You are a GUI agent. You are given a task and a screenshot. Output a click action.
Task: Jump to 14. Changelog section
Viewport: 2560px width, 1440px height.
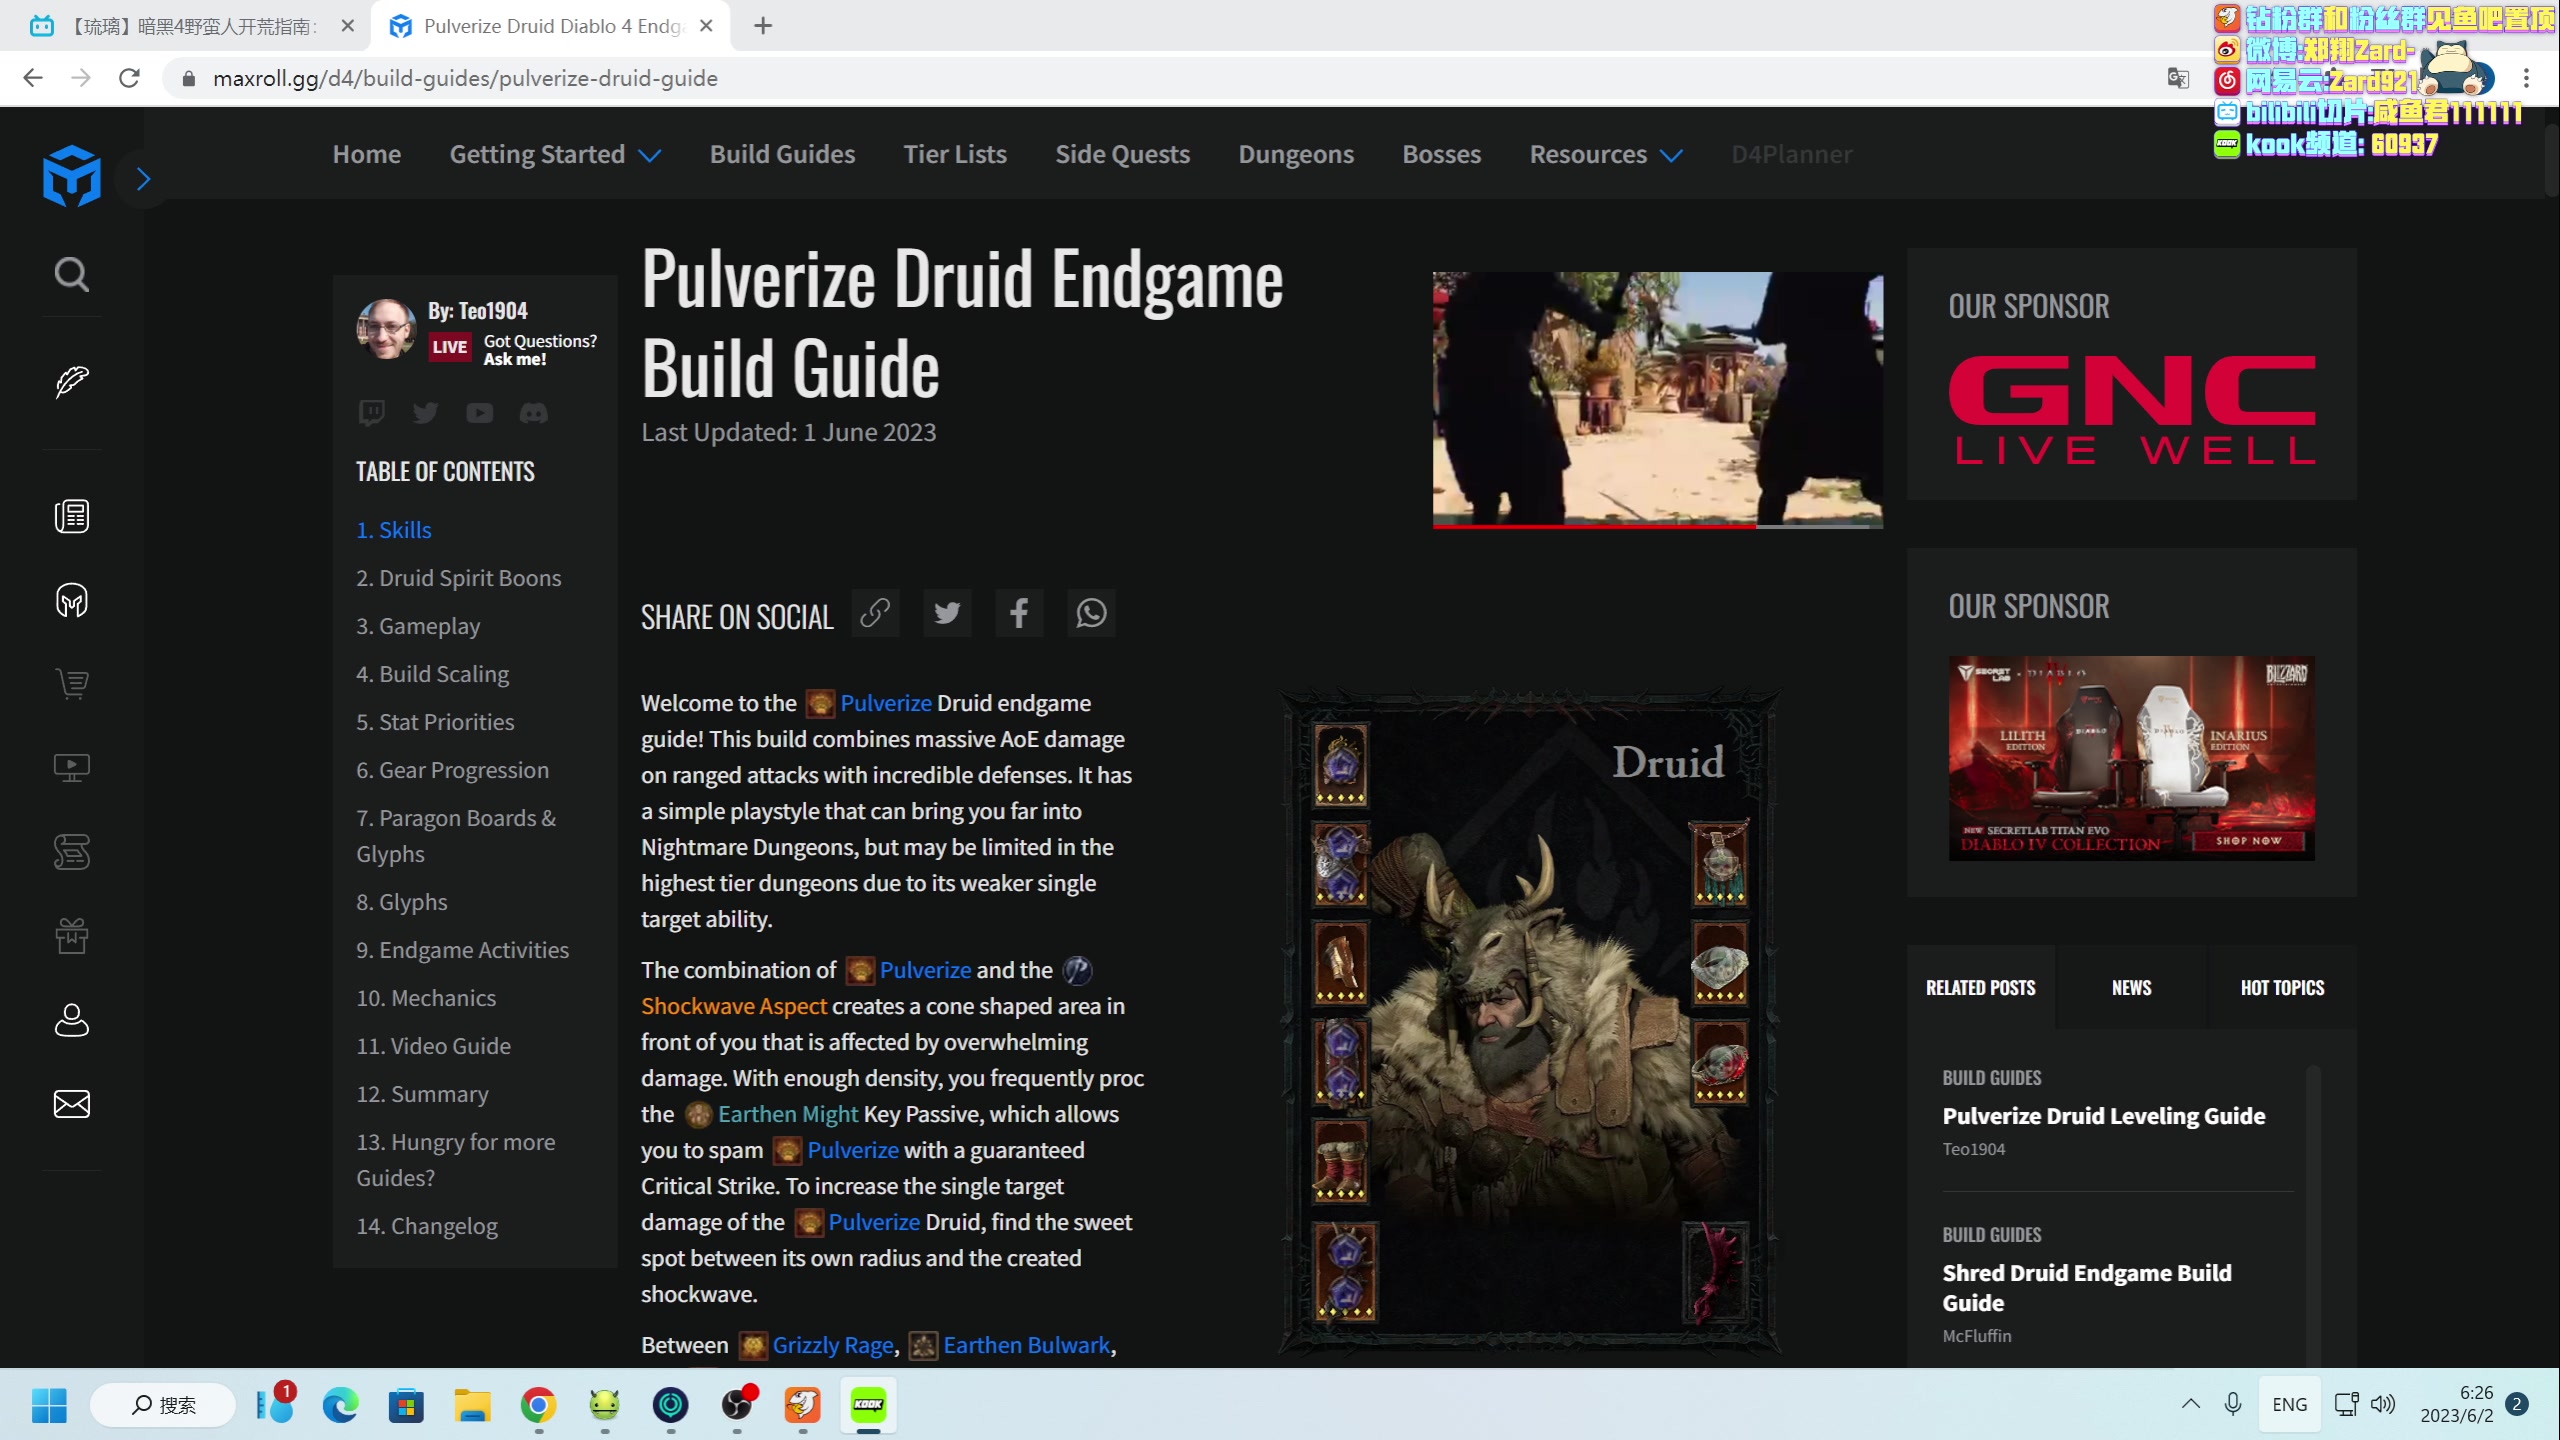[427, 1226]
